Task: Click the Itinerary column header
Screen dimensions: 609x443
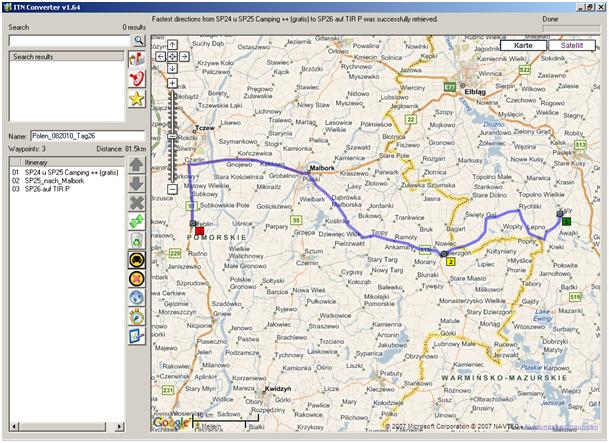Action: point(72,162)
